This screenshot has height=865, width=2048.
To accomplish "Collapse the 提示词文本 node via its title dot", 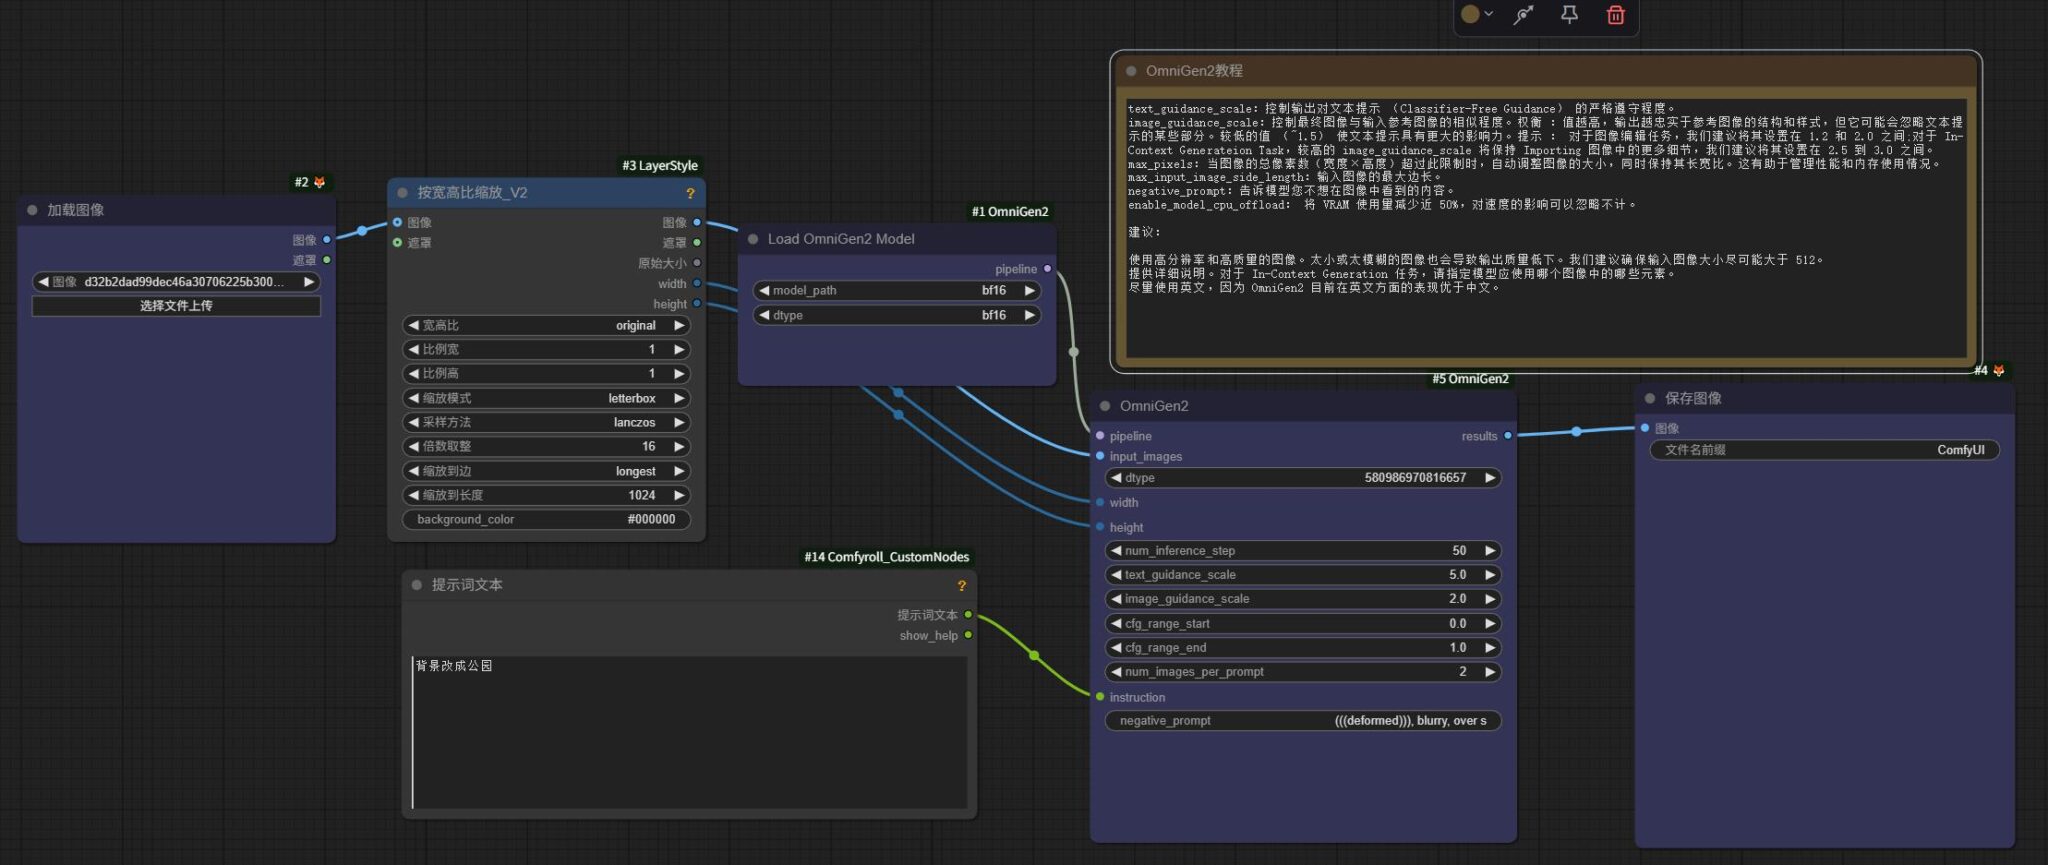I will pos(417,585).
